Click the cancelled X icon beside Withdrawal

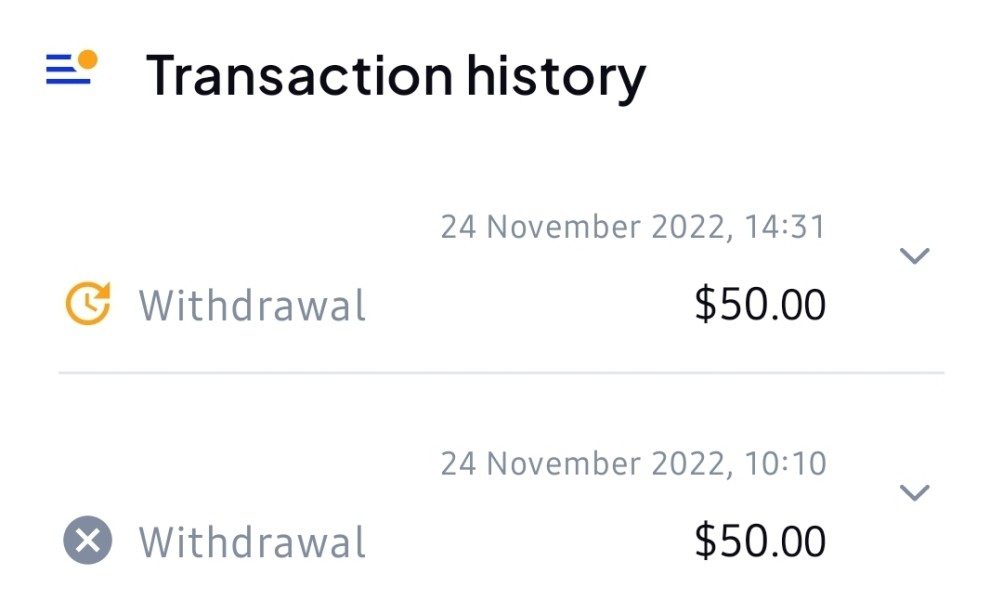[88, 542]
